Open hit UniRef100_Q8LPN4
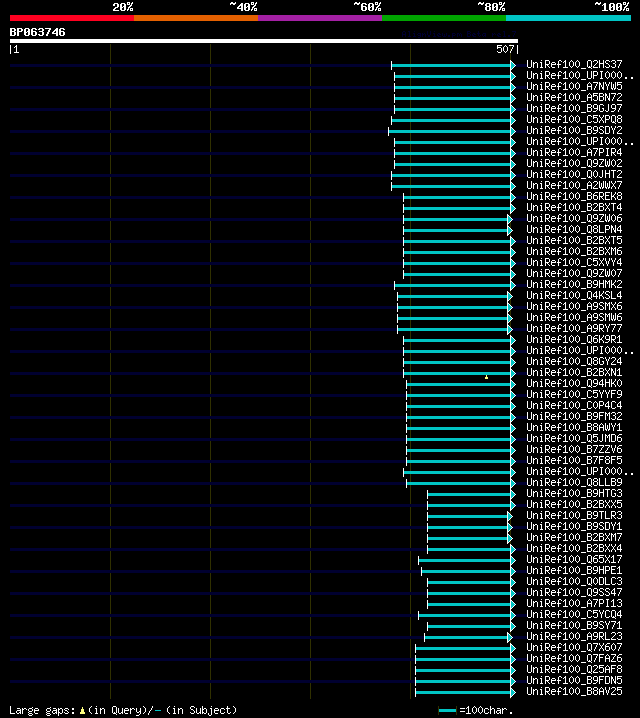The height and width of the screenshot is (718, 640). click(574, 229)
